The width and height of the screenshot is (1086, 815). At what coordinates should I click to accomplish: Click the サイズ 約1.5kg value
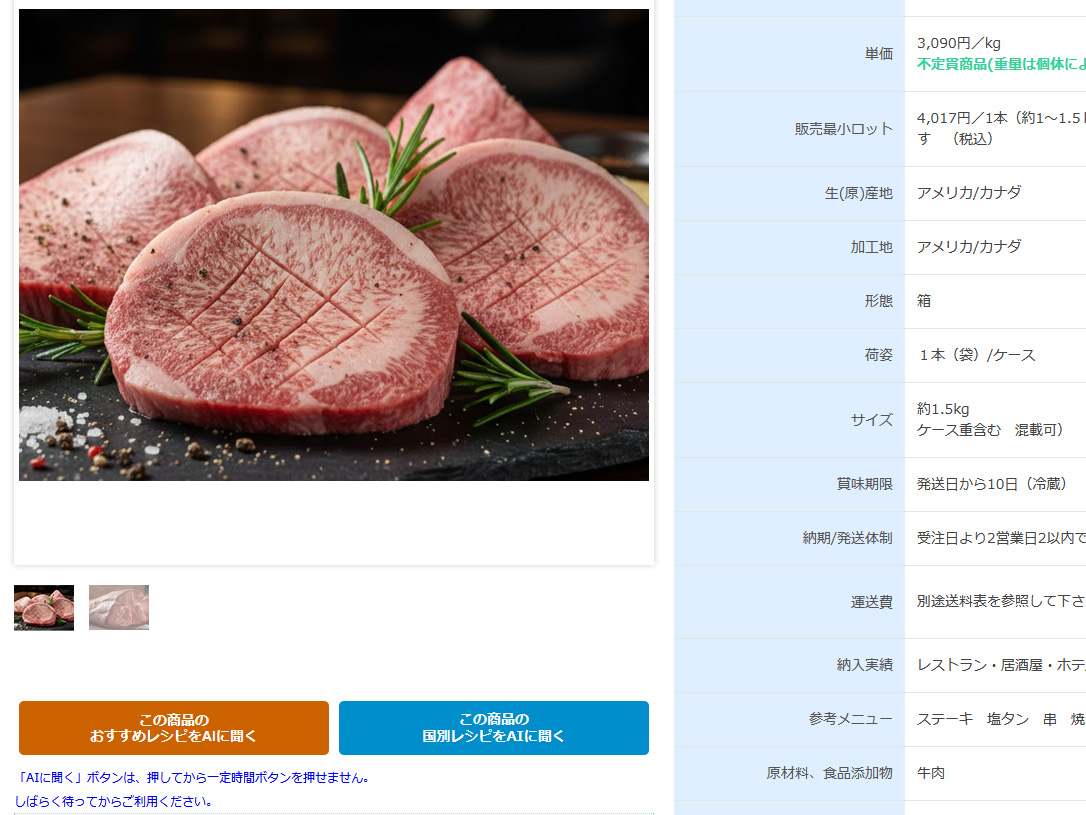click(x=943, y=409)
